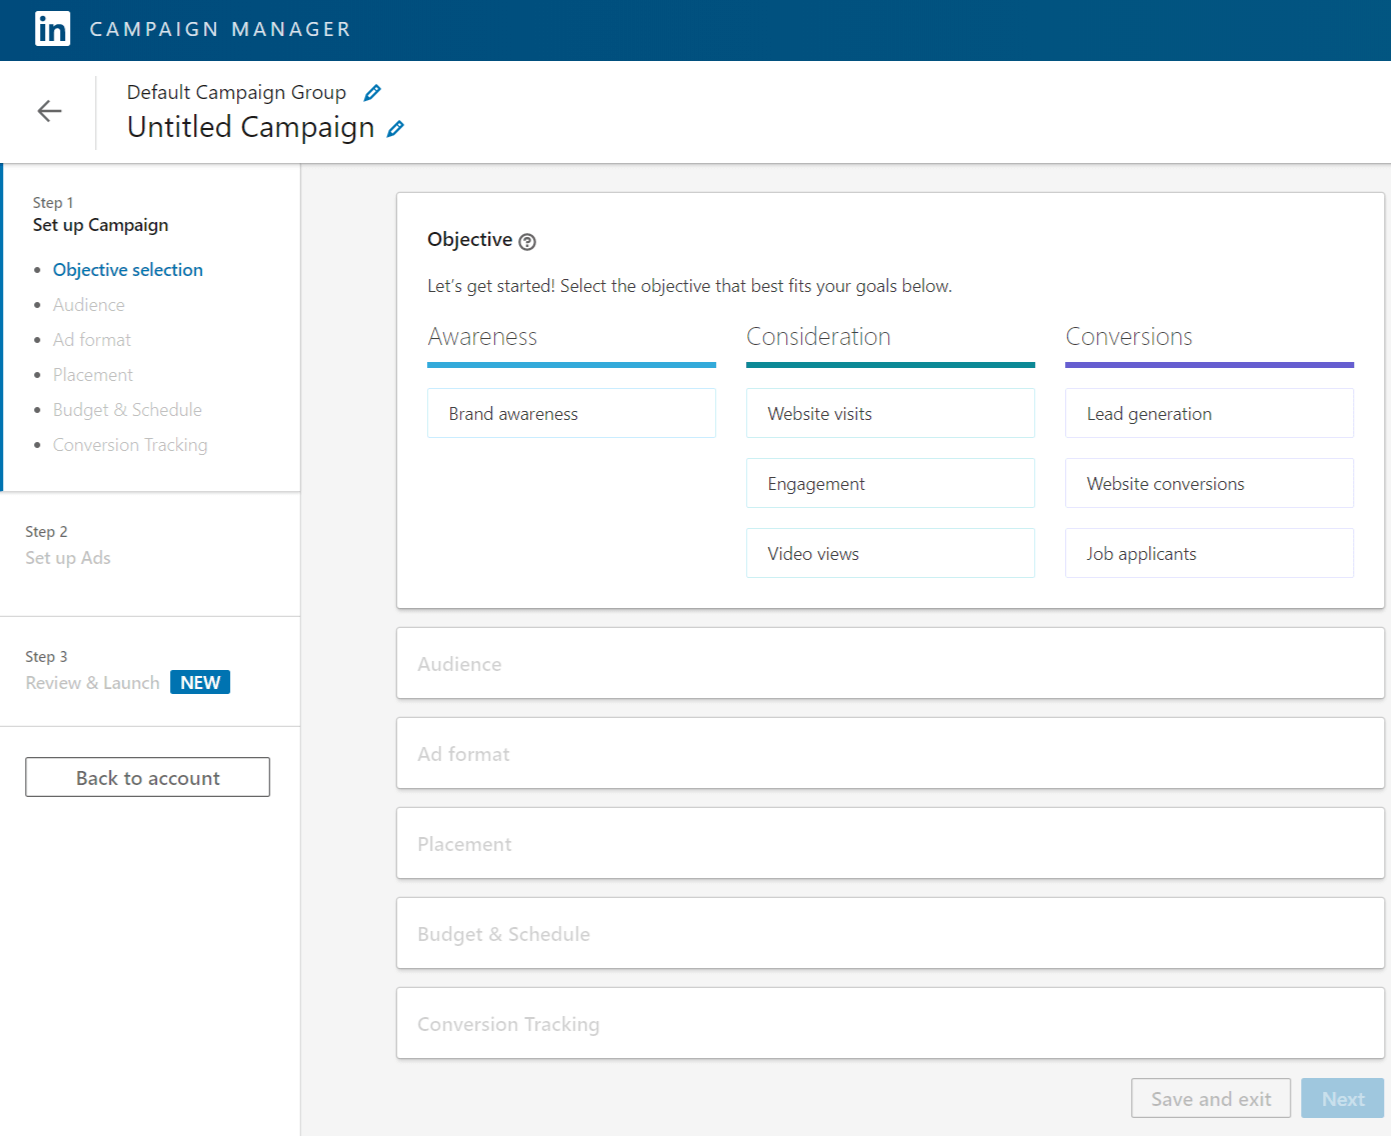Screen dimensions: 1391x1136
Task: Select the Brand awareness objective
Action: (x=571, y=413)
